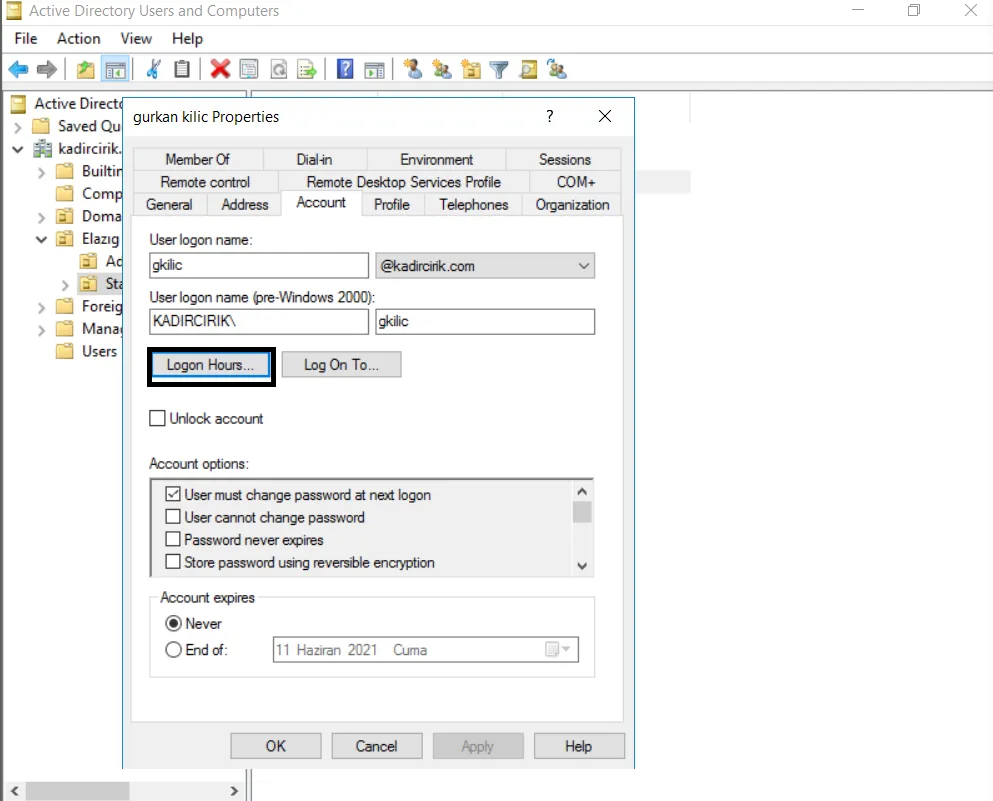Create new organizational unit icon
The image size is (993, 801).
(x=471, y=69)
